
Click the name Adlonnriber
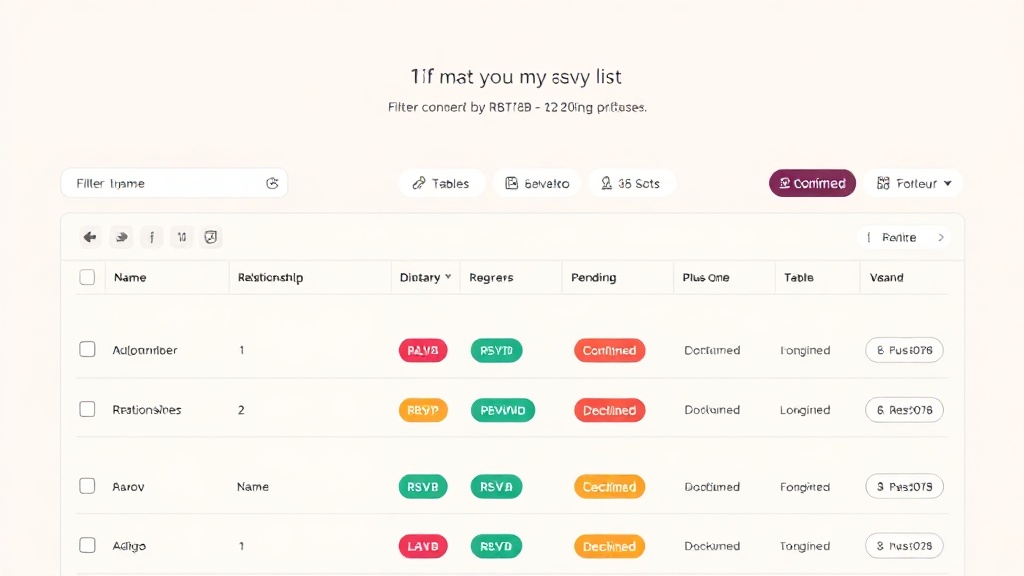coord(145,350)
